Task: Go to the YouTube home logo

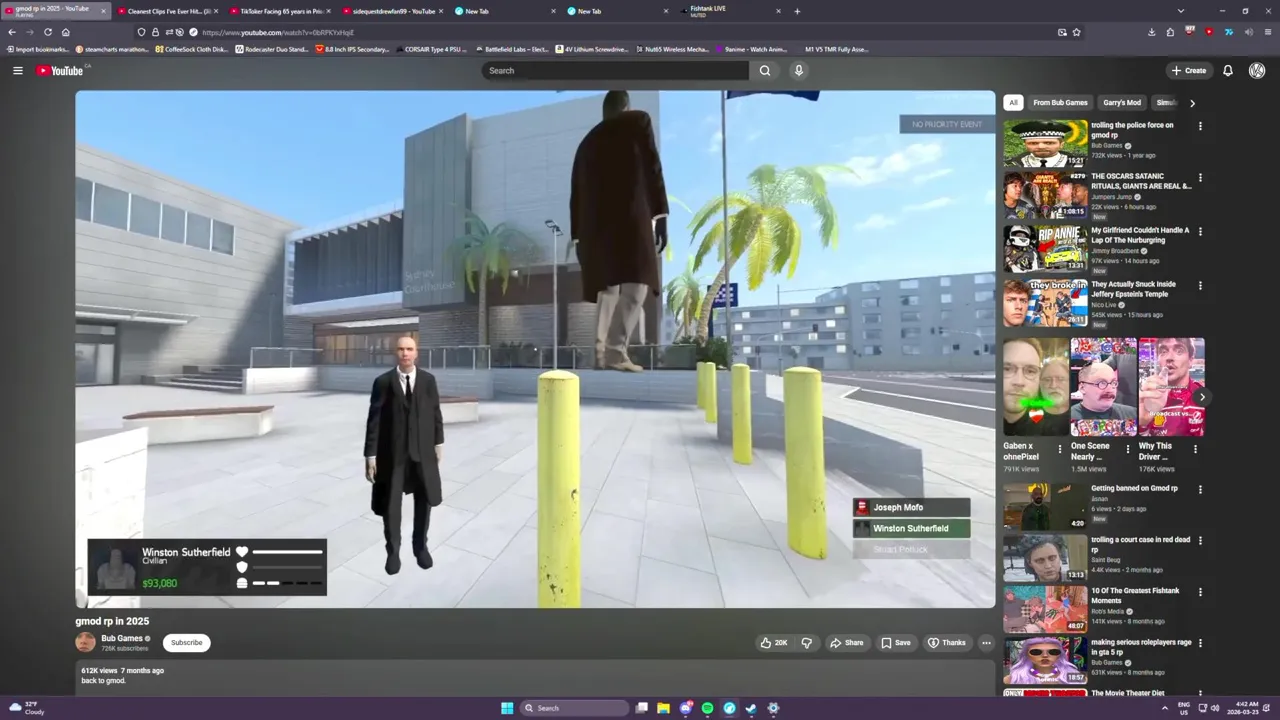Action: coord(60,70)
